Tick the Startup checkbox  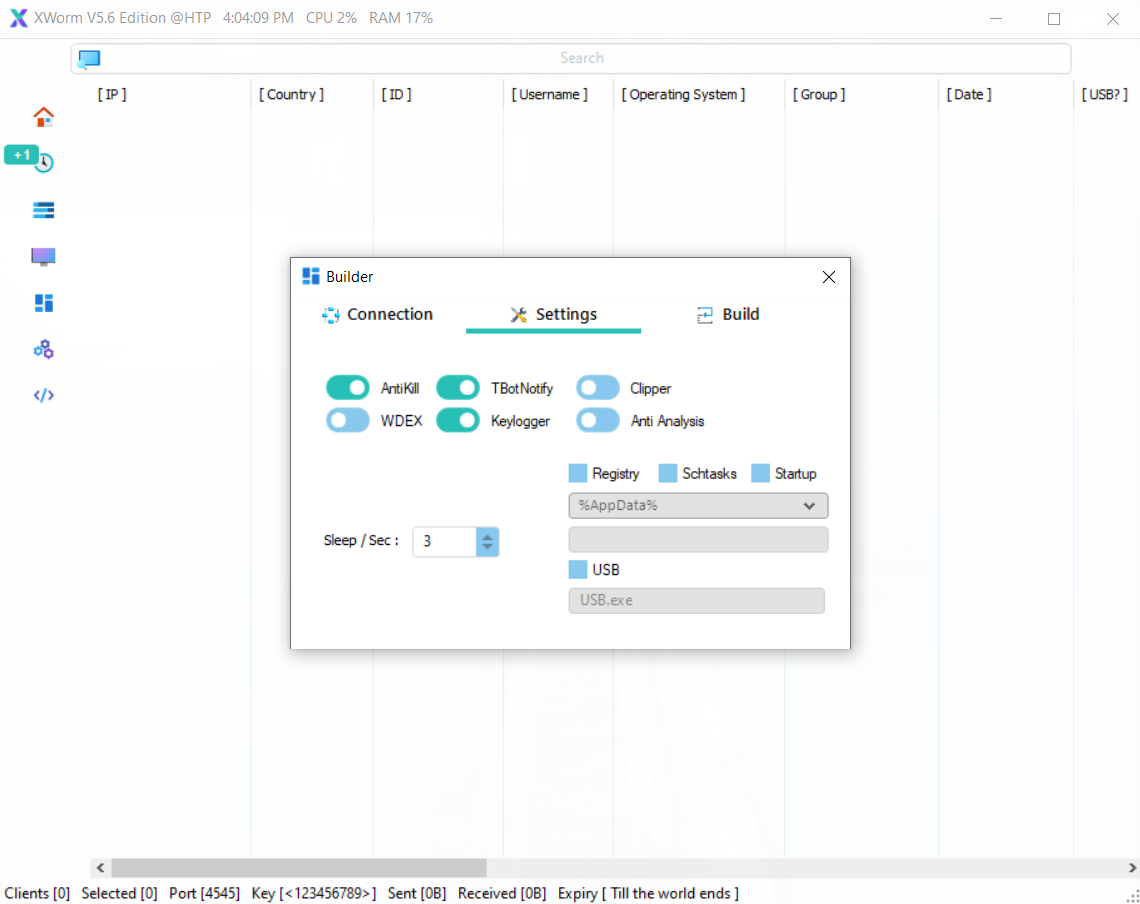coord(760,473)
